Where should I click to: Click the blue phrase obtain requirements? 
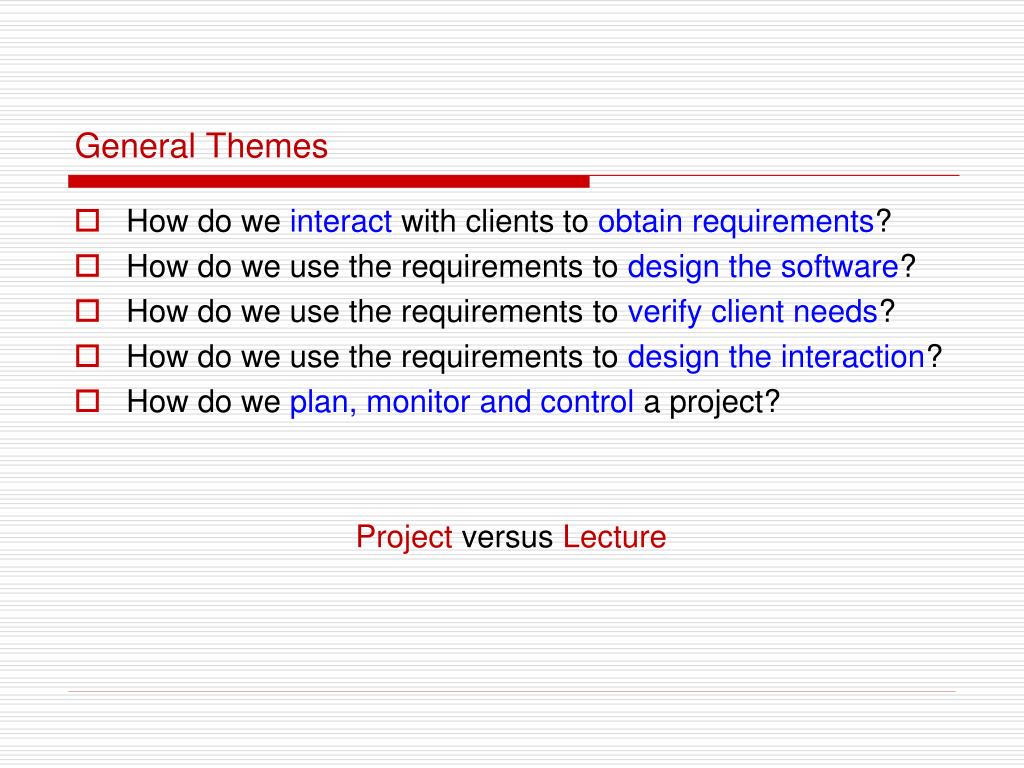(x=736, y=221)
